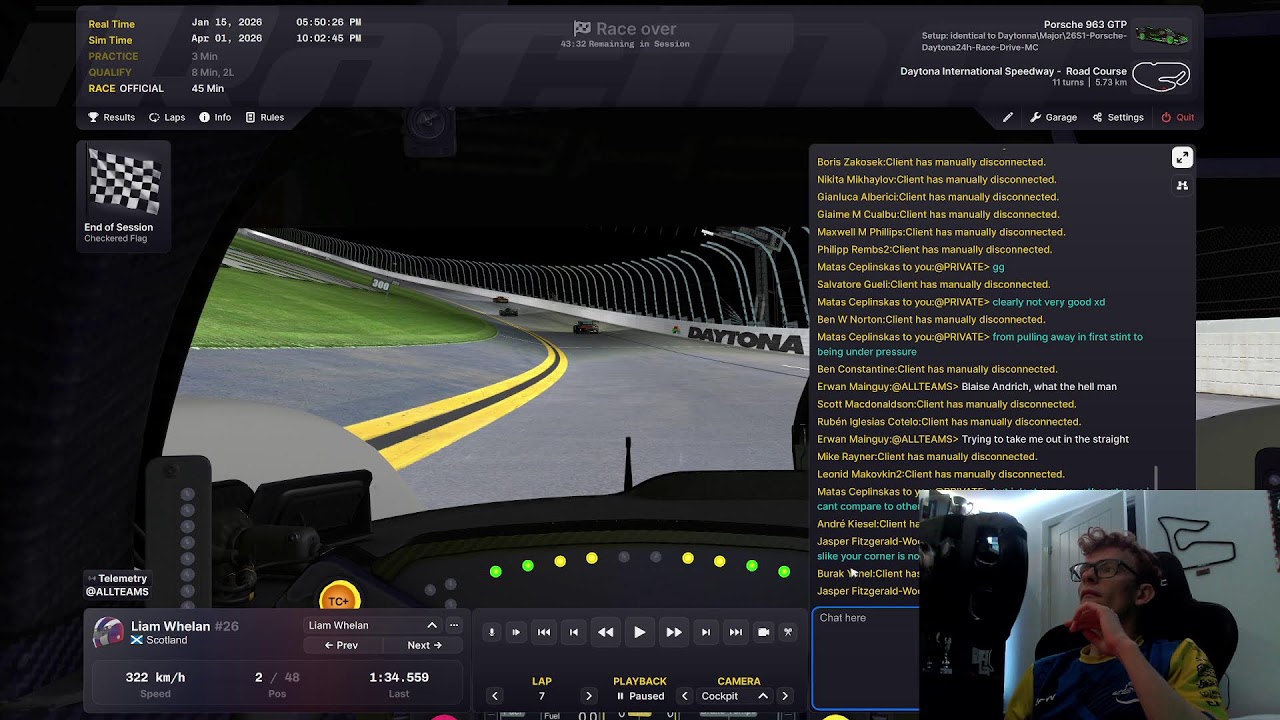This screenshot has width=1280, height=720.
Task: Go to the previous lap with the left arrow
Action: coord(495,696)
